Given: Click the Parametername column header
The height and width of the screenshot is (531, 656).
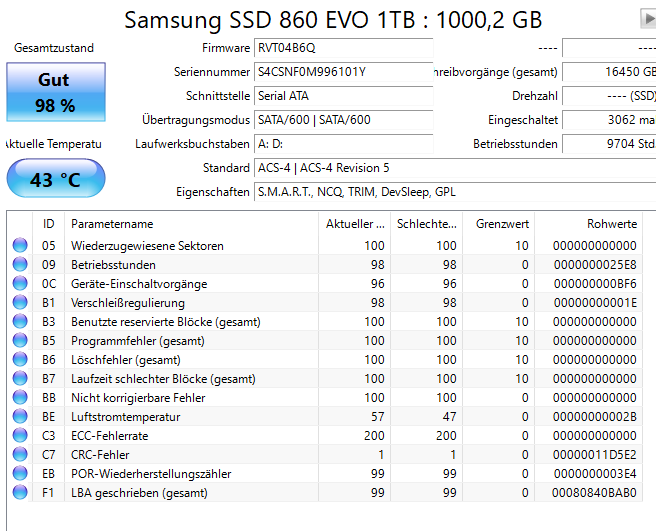Looking at the screenshot, I should pos(192,224).
